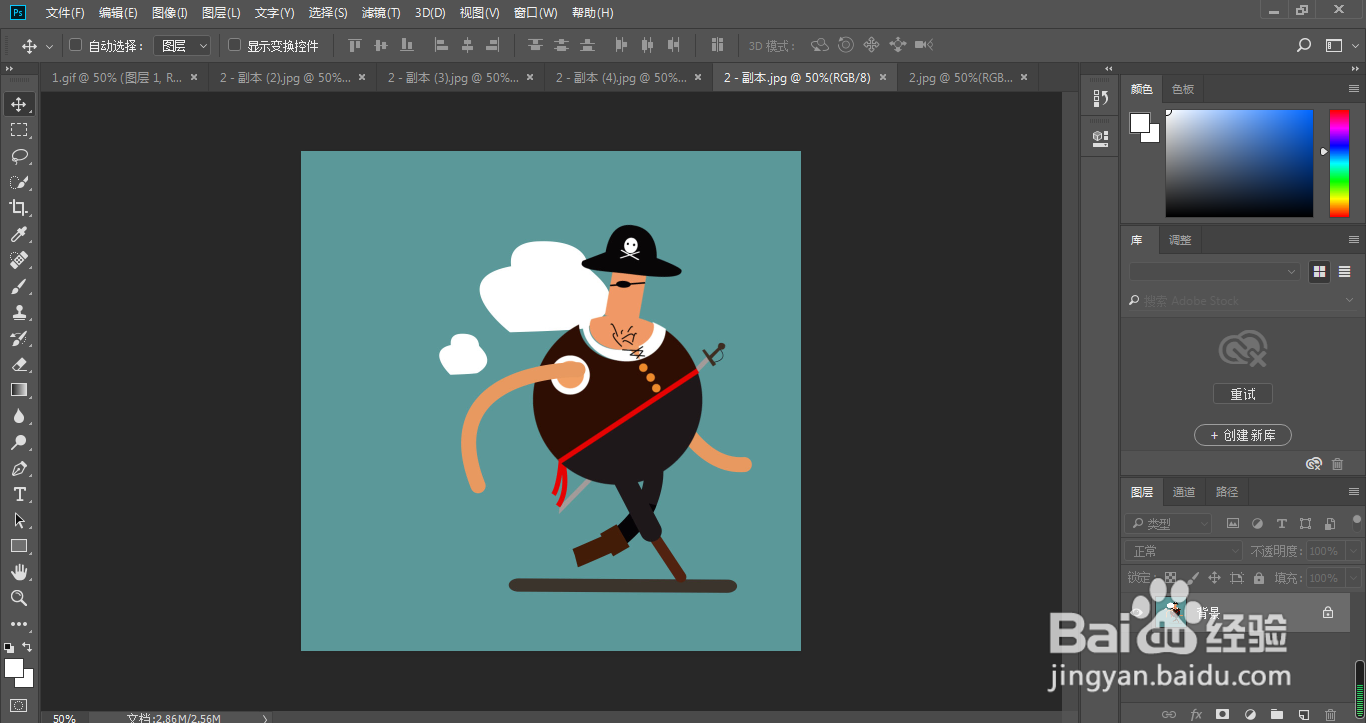Open the 图像(I) menu
The width and height of the screenshot is (1366, 723).
pyautogui.click(x=170, y=13)
